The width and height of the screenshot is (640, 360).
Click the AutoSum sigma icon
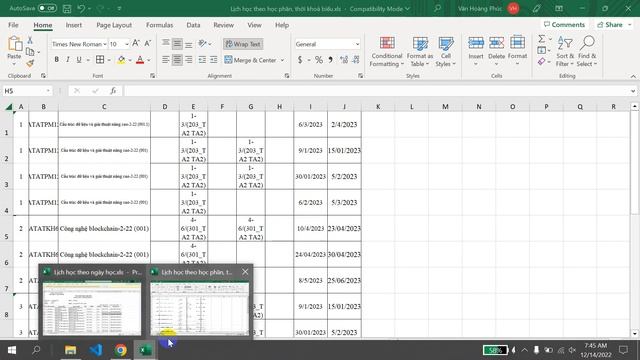tap(541, 39)
